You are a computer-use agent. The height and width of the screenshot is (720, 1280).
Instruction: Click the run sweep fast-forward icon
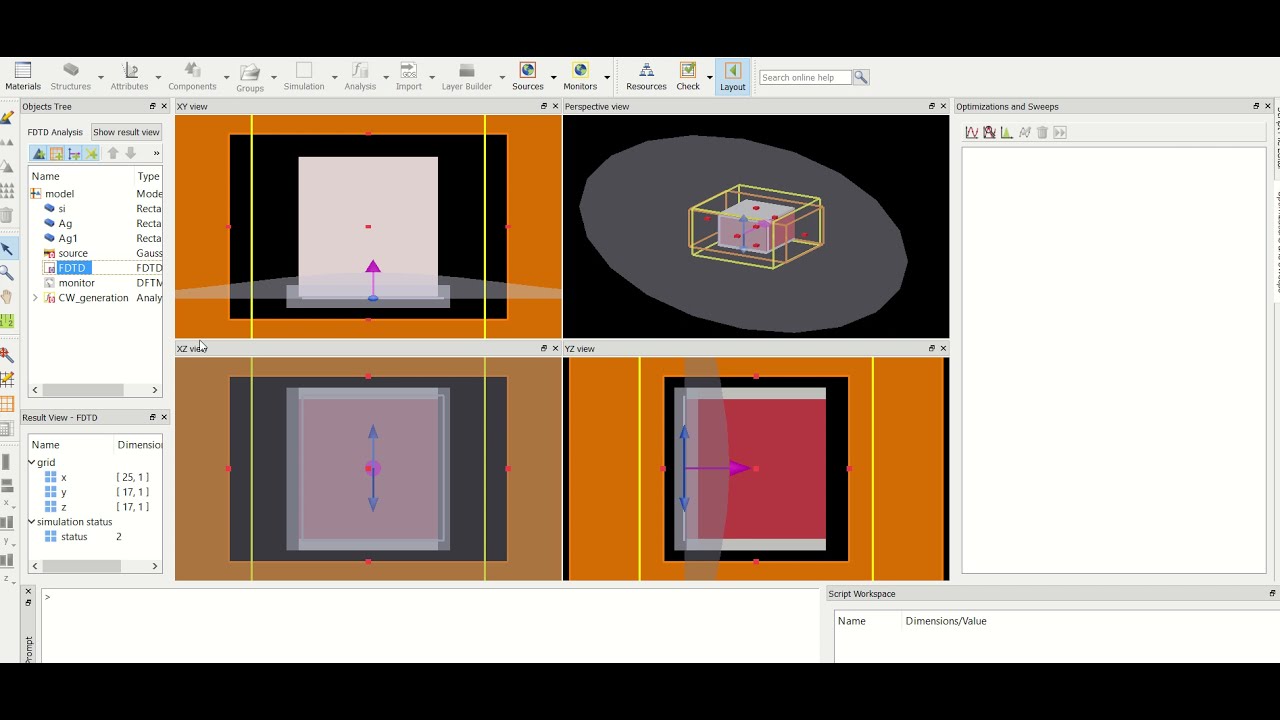[1060, 132]
